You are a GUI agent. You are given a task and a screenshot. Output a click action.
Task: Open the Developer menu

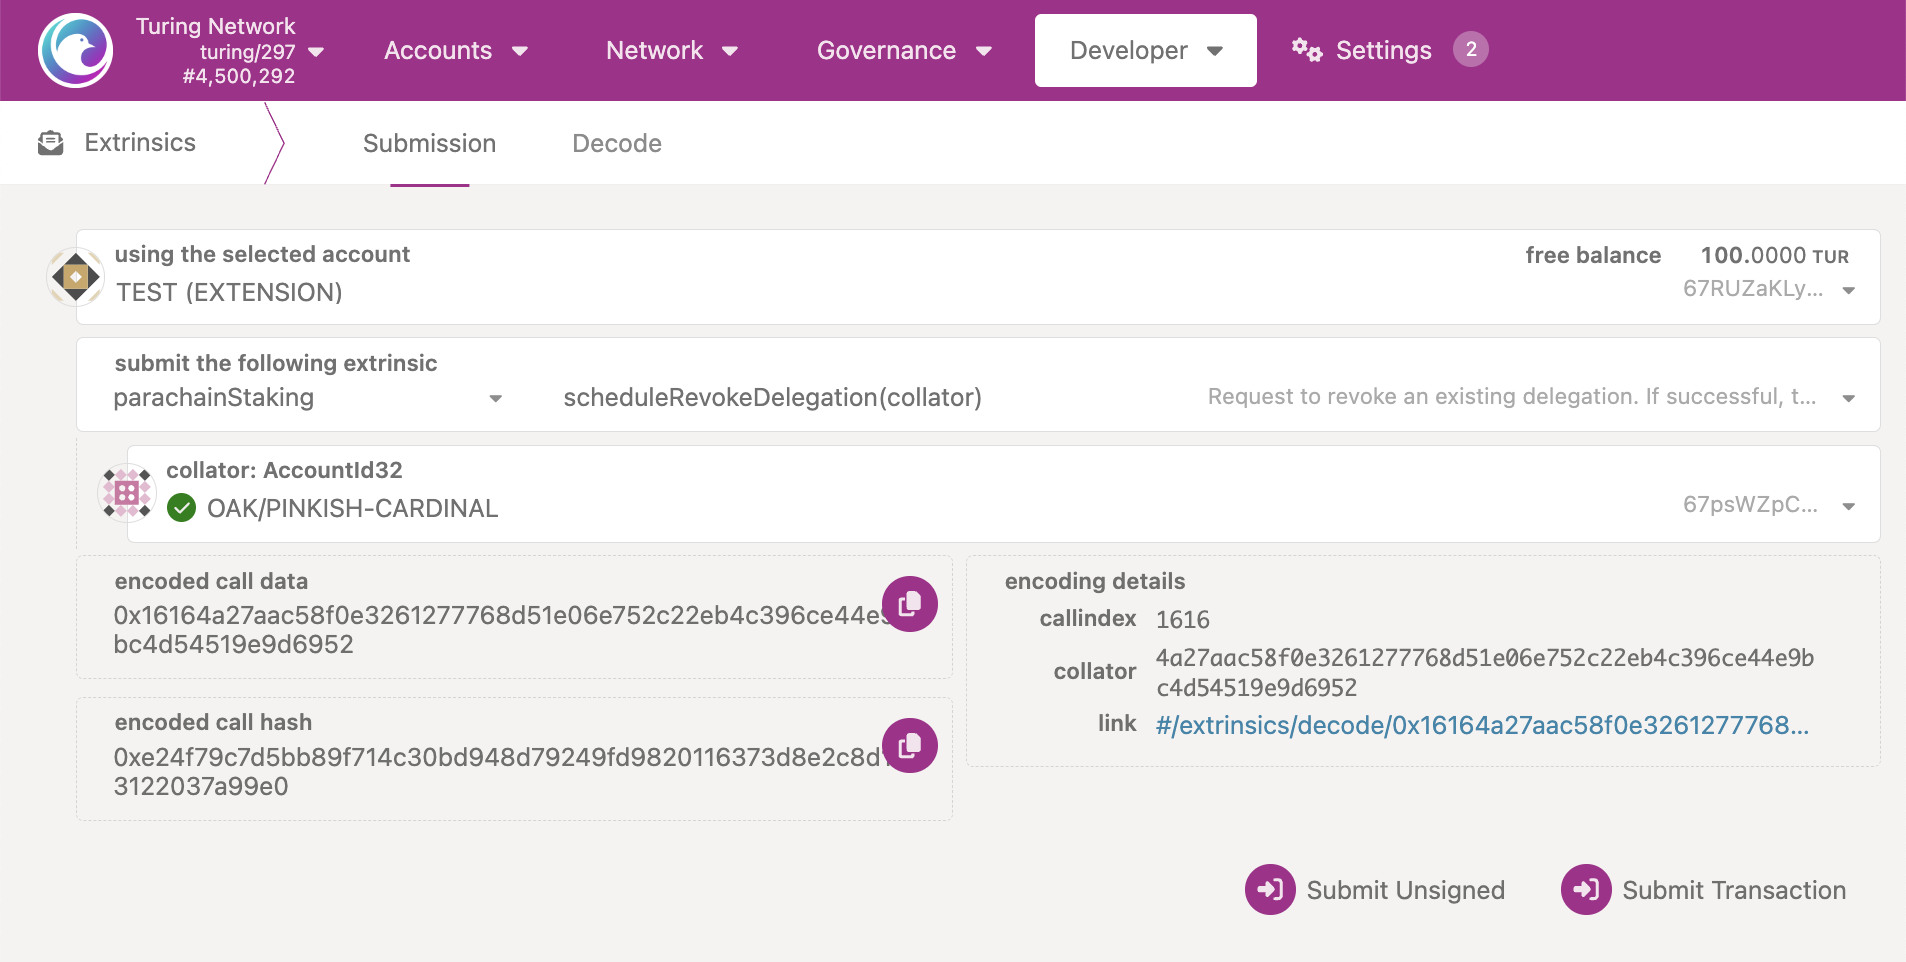click(1146, 51)
